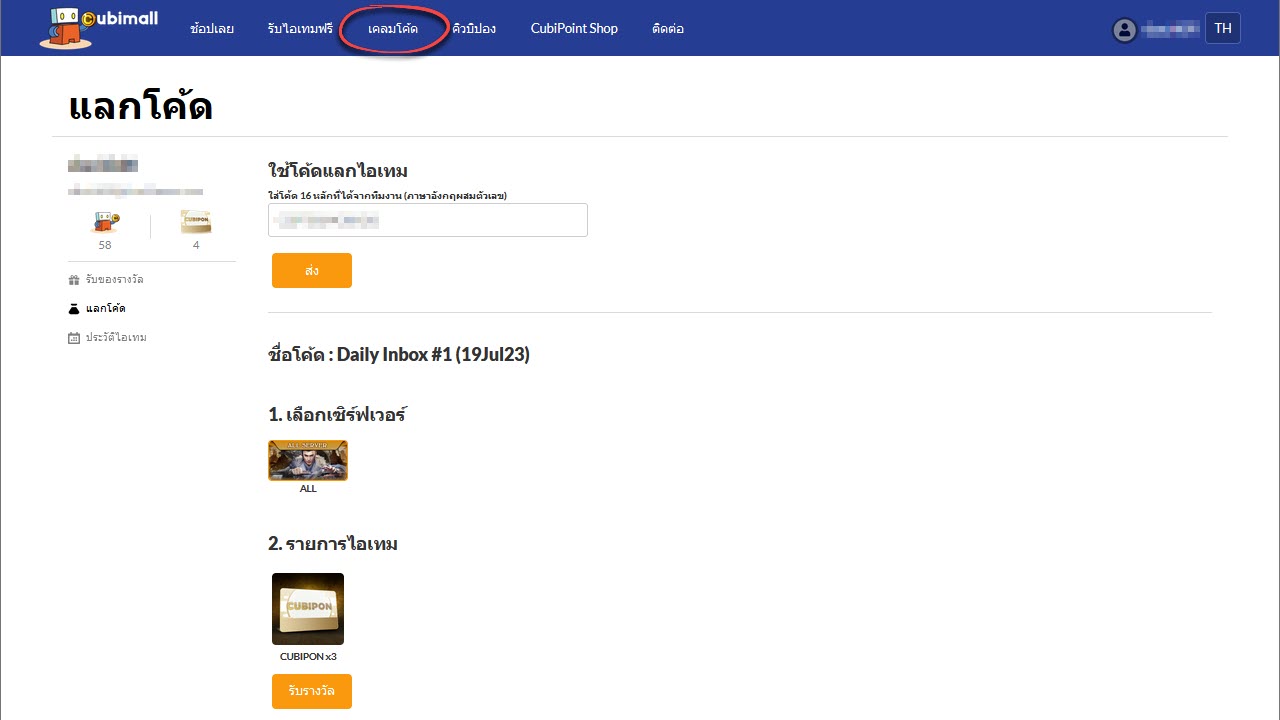Screen dimensions: 1280x720
Task: Click the ALL label under the server image
Action: 308,489
